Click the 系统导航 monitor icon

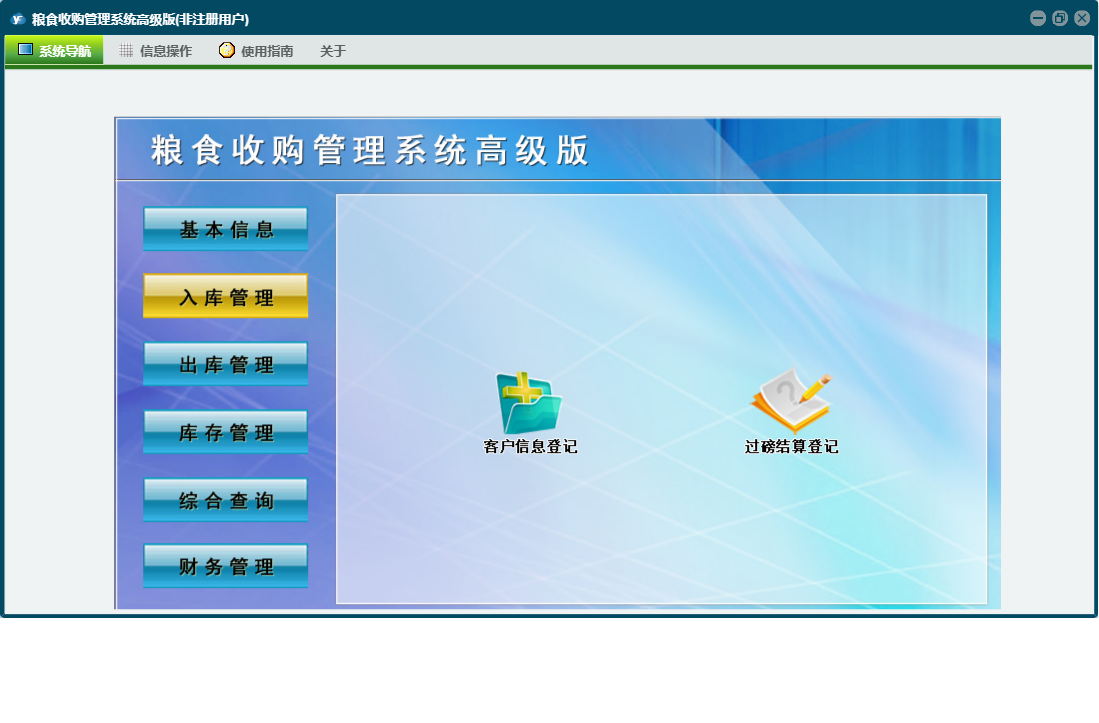(x=25, y=50)
